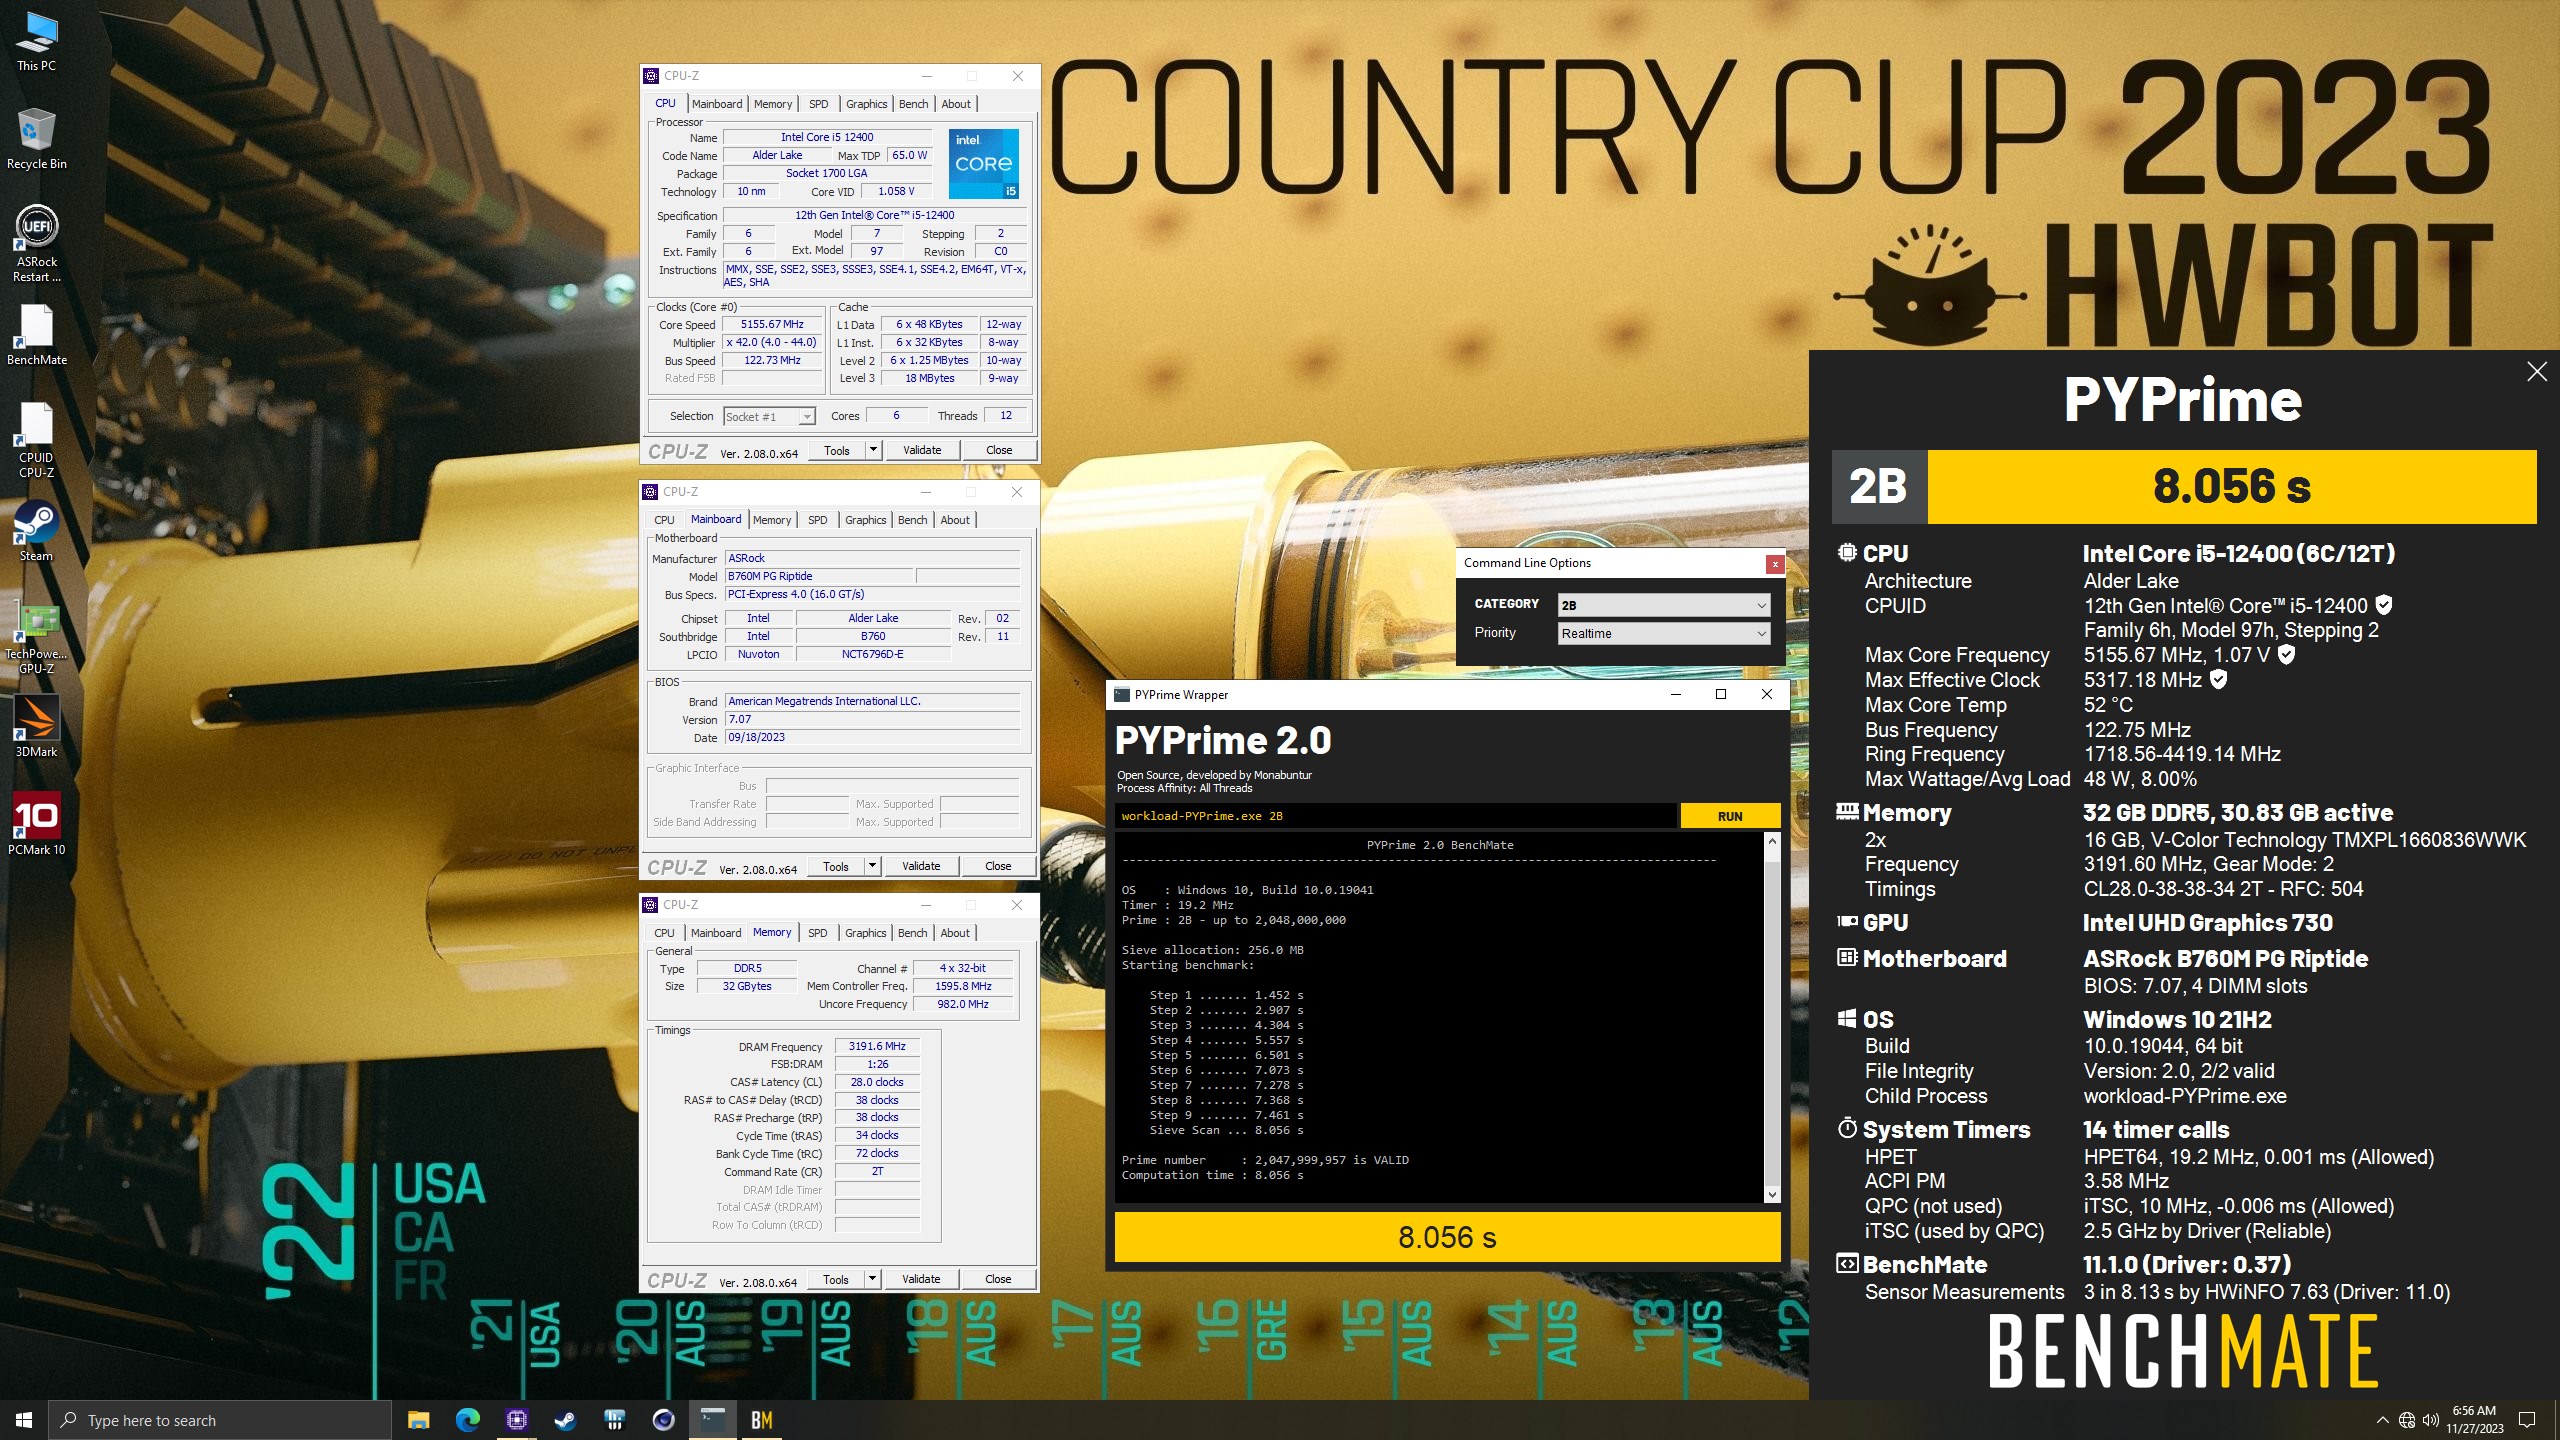Select the TechPowerUp GPU-Z desktop icon
This screenshot has width=2560, height=1440.
pos(36,636)
